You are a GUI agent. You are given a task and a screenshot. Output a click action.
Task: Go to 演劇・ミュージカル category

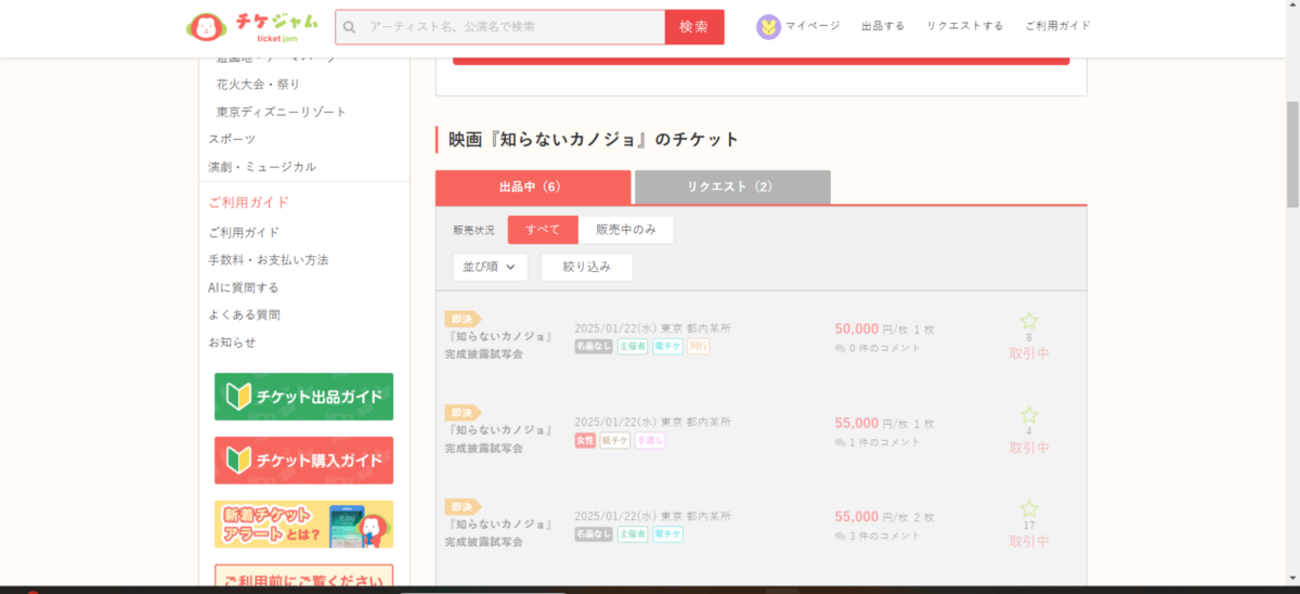coord(262,167)
